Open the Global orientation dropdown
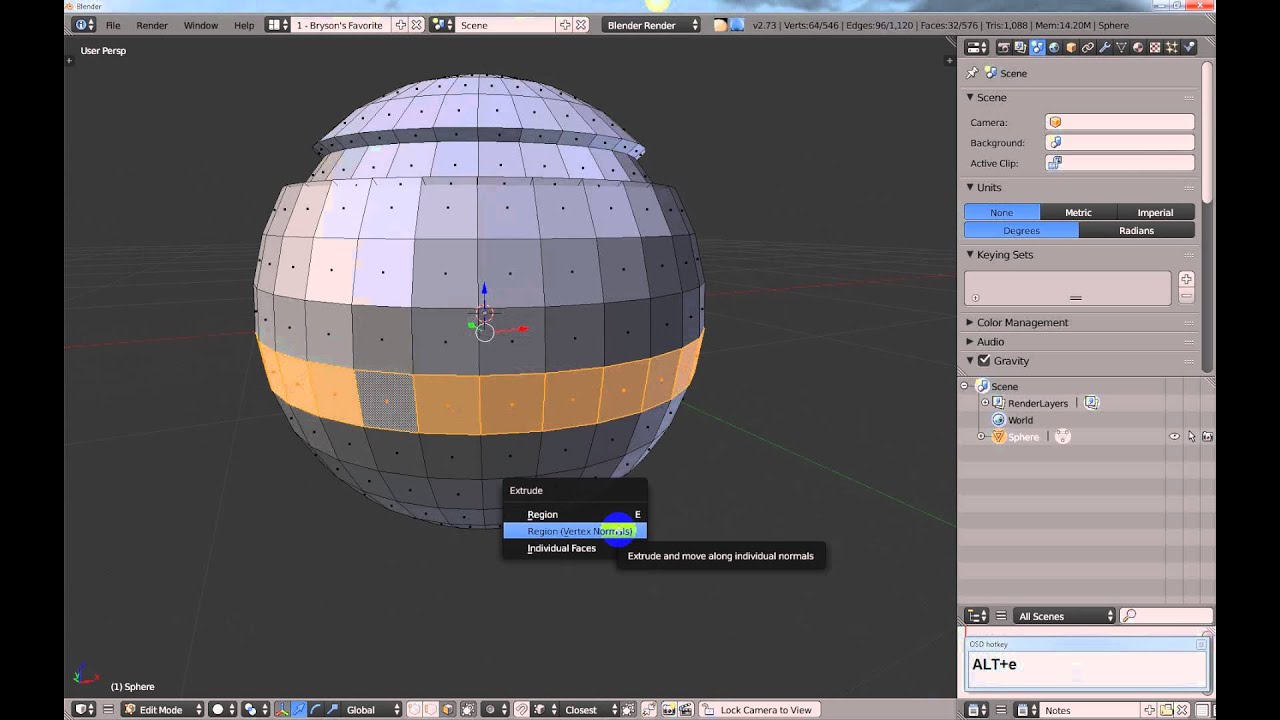Viewport: 1280px width, 720px height. (372, 710)
